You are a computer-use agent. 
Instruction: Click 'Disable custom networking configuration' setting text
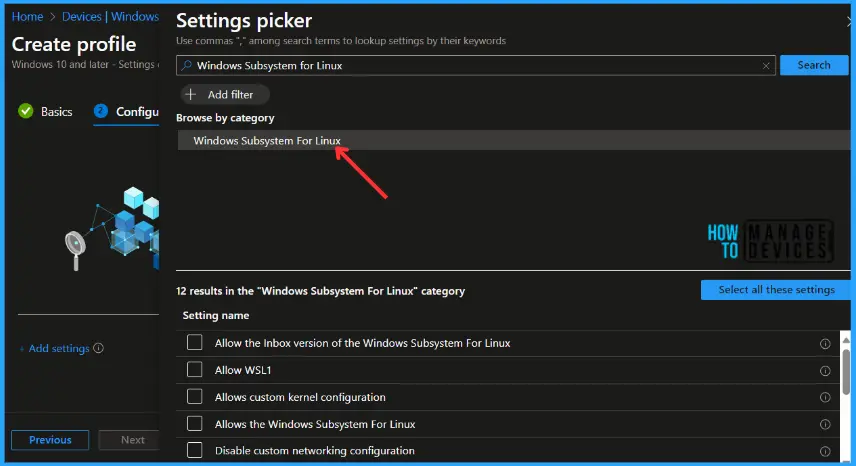click(314, 451)
